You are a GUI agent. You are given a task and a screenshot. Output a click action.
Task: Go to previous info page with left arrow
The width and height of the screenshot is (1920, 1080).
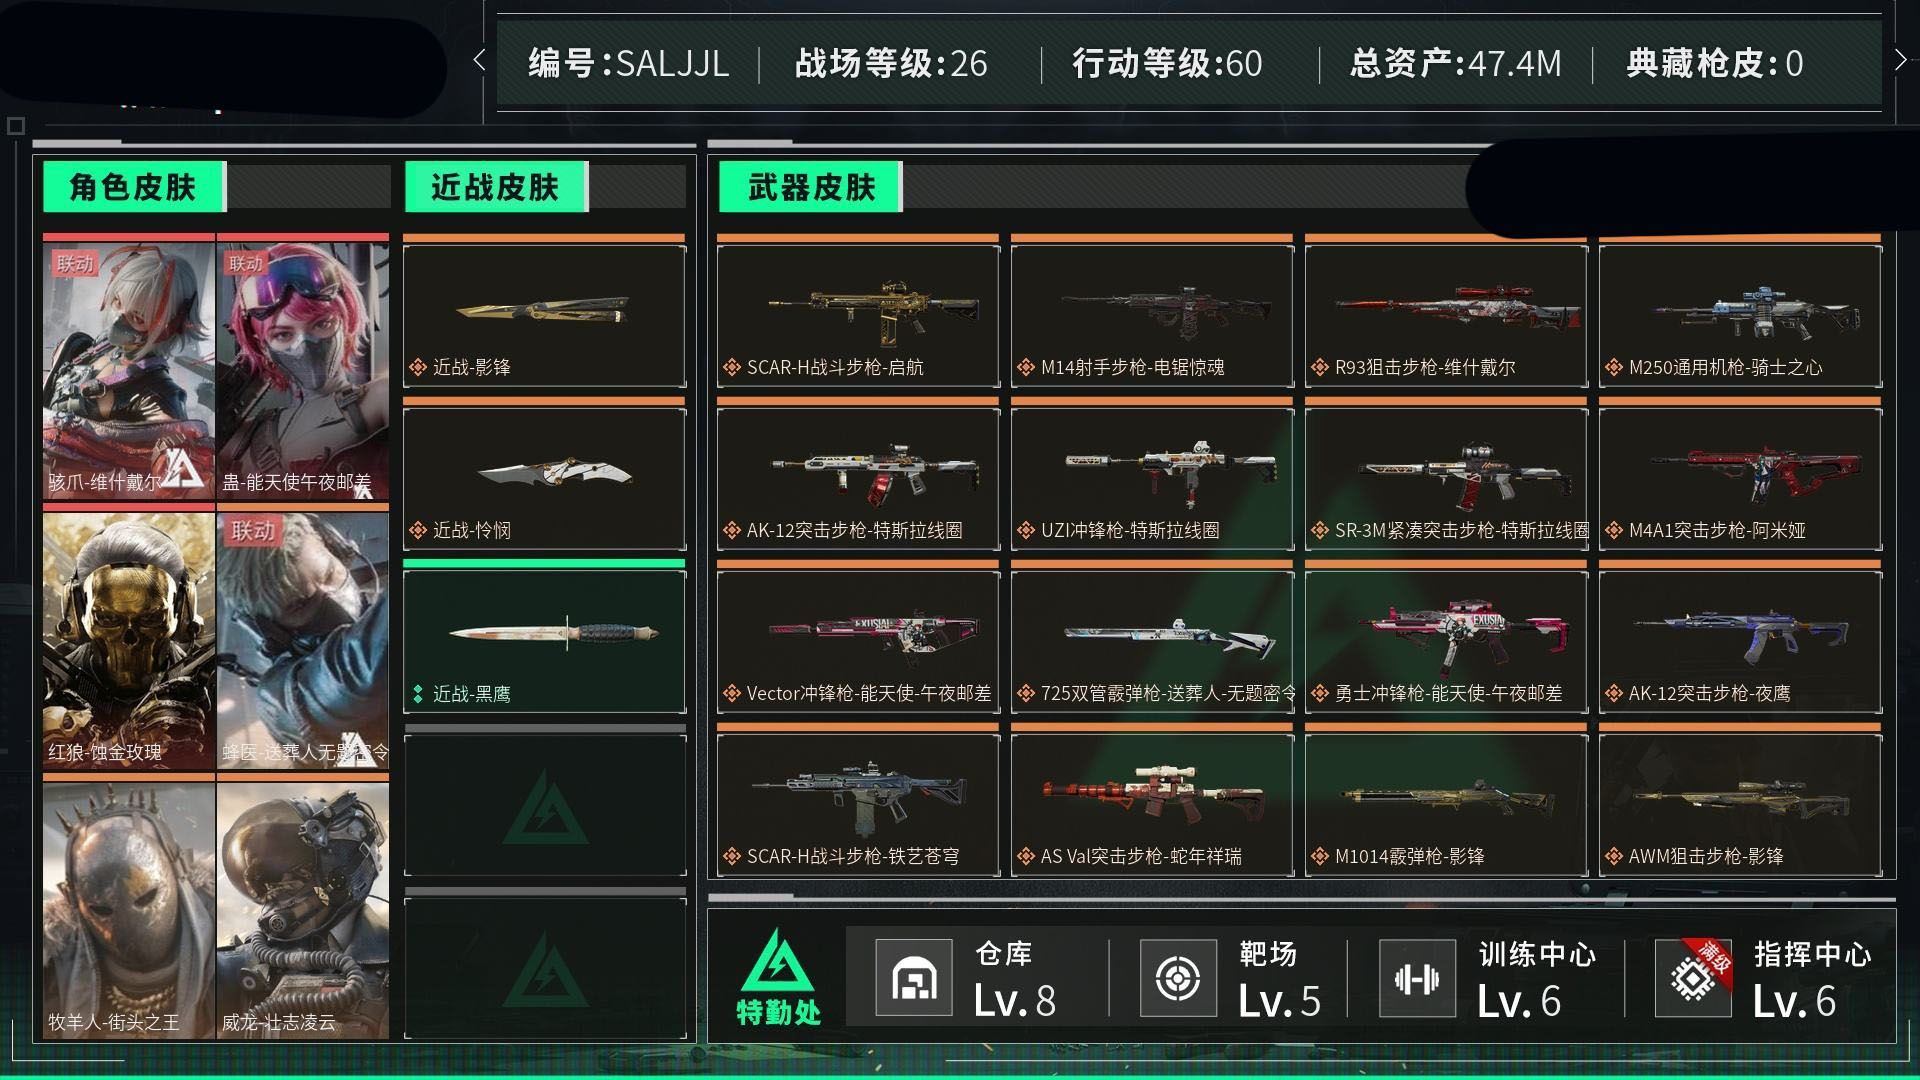pyautogui.click(x=479, y=61)
